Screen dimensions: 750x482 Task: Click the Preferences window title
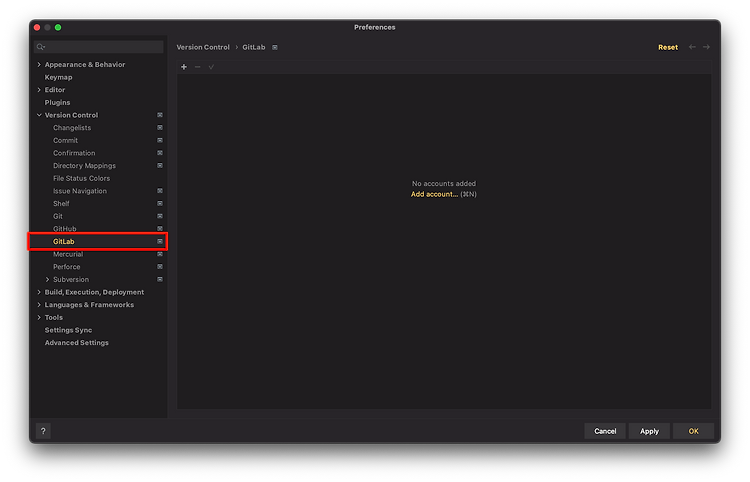(x=375, y=27)
